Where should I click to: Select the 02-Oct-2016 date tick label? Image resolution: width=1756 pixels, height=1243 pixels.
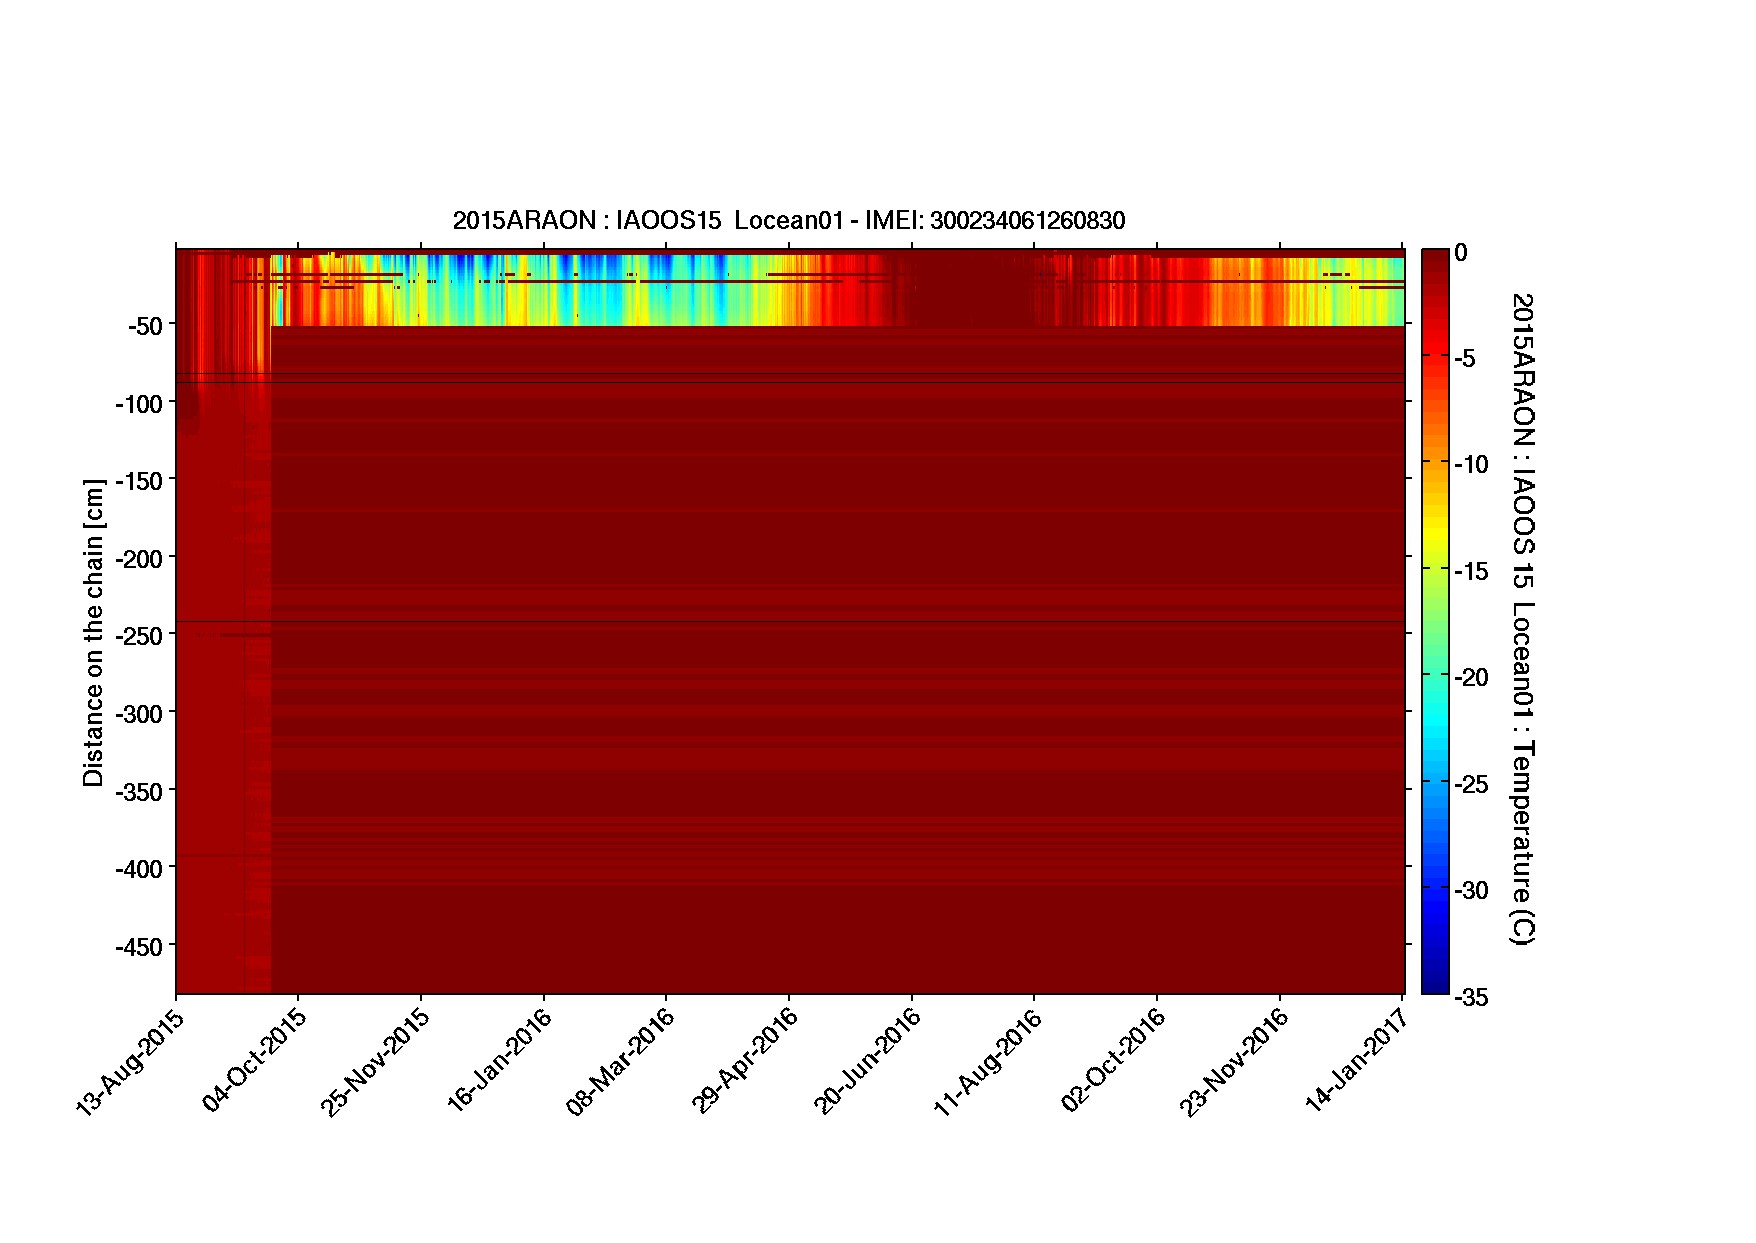[x=1113, y=1061]
